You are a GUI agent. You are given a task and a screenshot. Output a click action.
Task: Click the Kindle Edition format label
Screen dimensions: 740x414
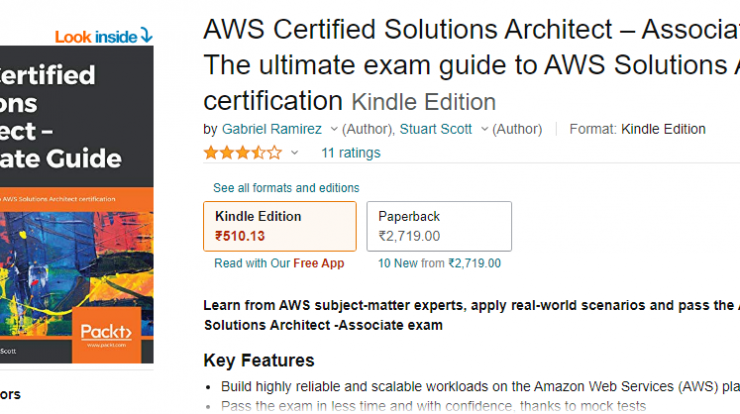[258, 216]
